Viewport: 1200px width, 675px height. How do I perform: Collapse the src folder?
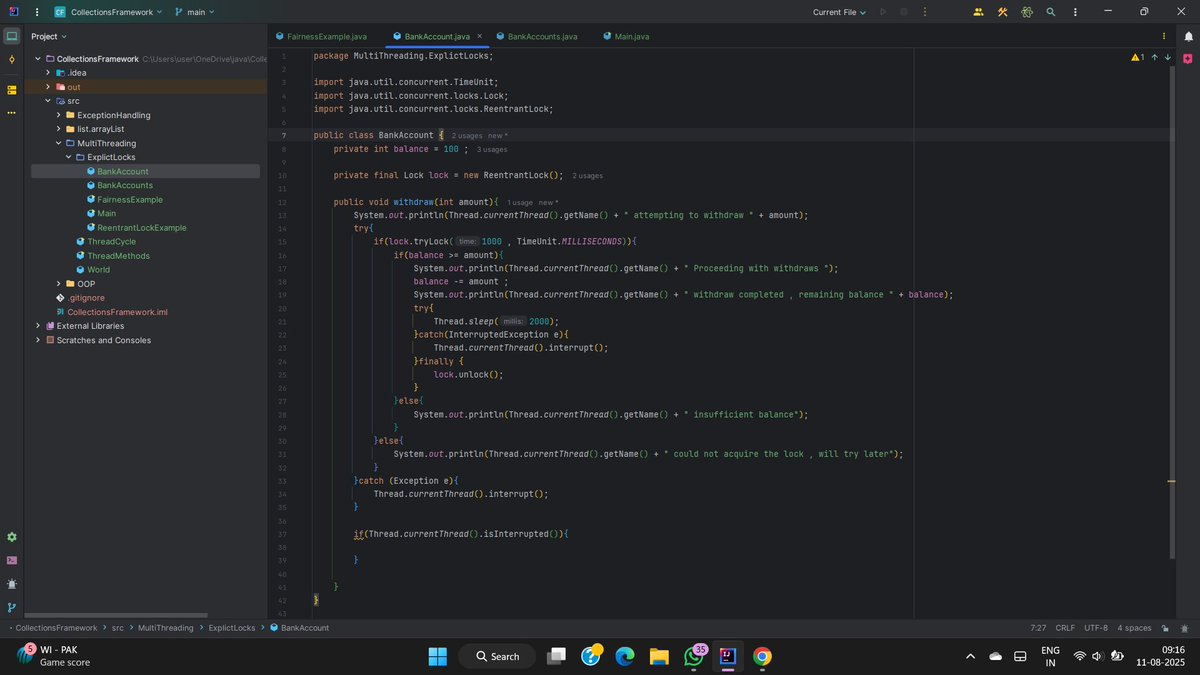[x=48, y=101]
